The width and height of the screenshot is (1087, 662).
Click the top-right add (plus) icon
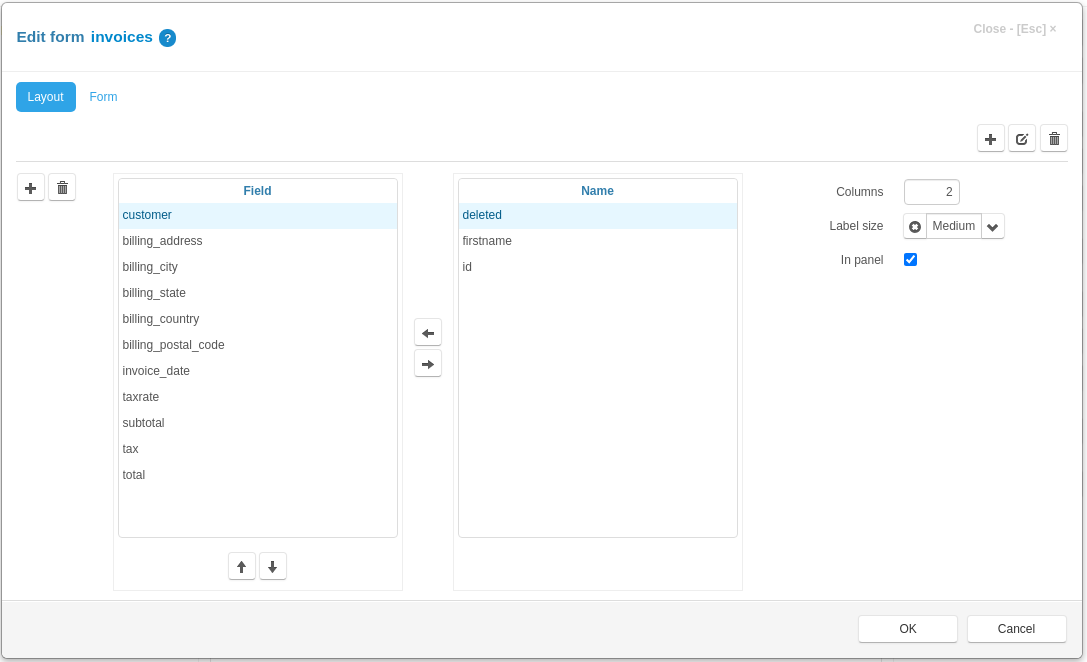(991, 139)
